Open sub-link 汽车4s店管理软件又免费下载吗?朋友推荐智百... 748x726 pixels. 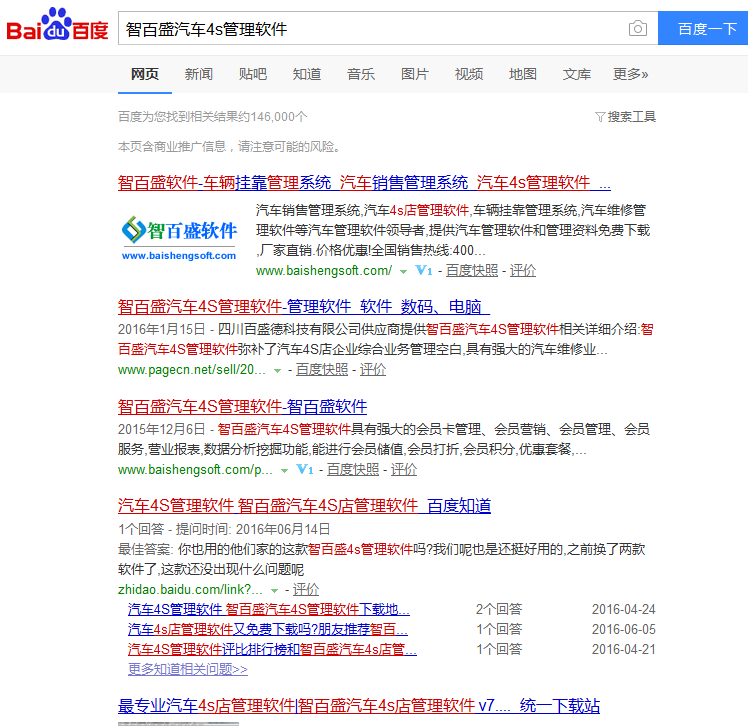[x=268, y=629]
